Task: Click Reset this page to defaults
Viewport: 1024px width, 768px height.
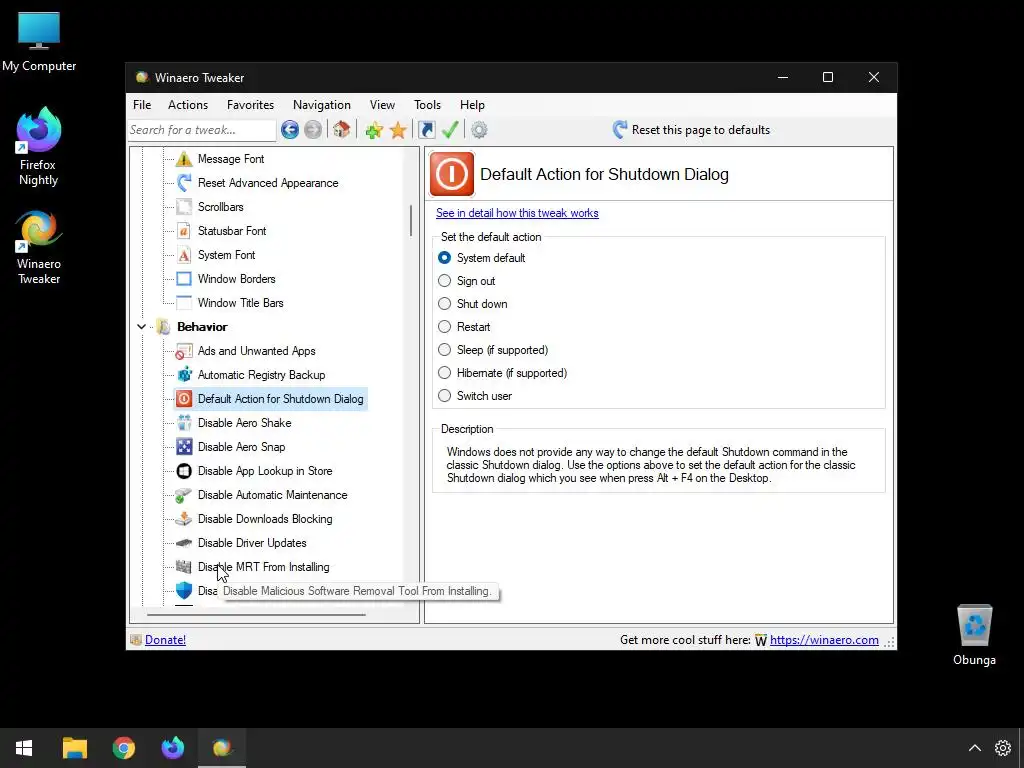Action: click(x=692, y=130)
